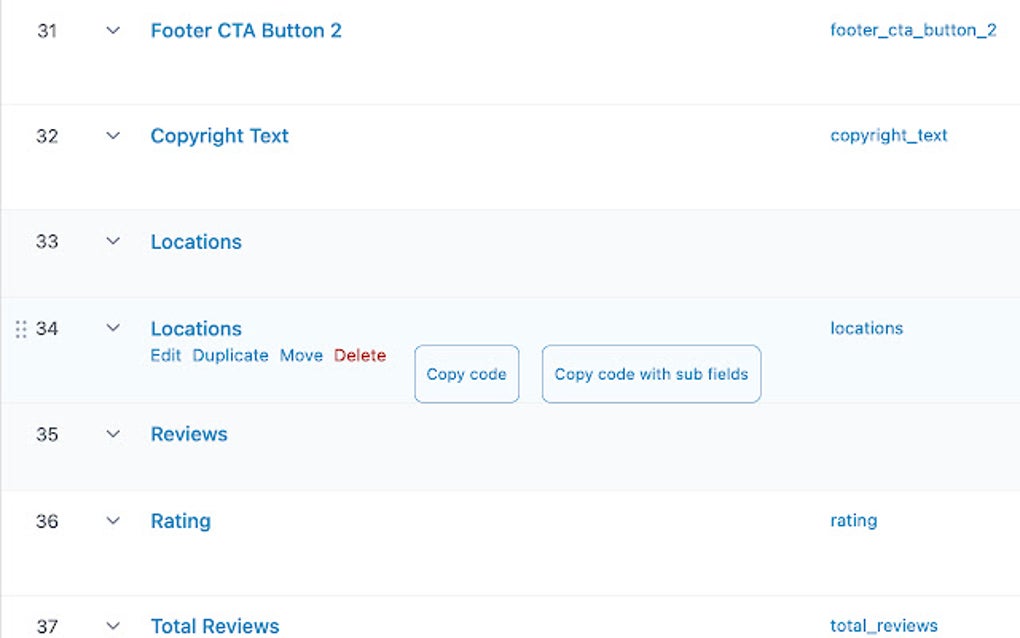The width and height of the screenshot is (1020, 638).
Task: Expand the first Locations field
Action: 112,241
